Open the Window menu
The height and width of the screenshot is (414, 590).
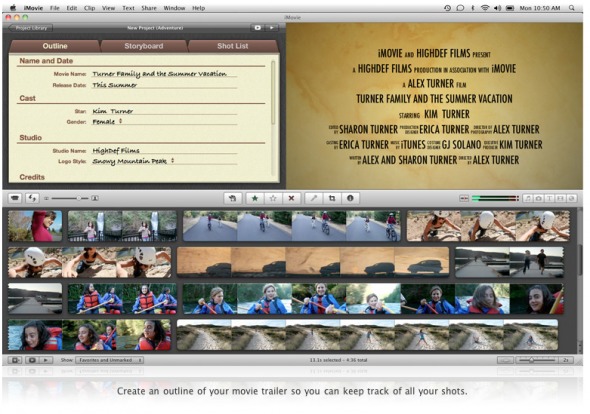pos(174,8)
